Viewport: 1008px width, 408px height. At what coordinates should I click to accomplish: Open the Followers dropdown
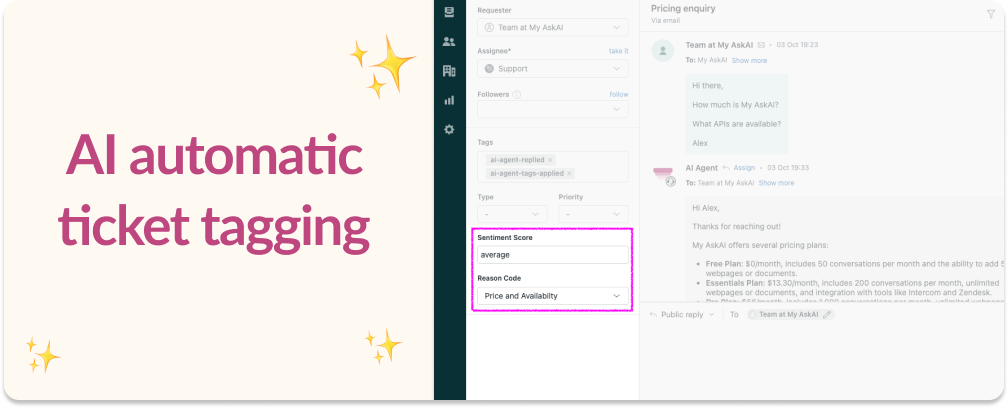click(553, 109)
